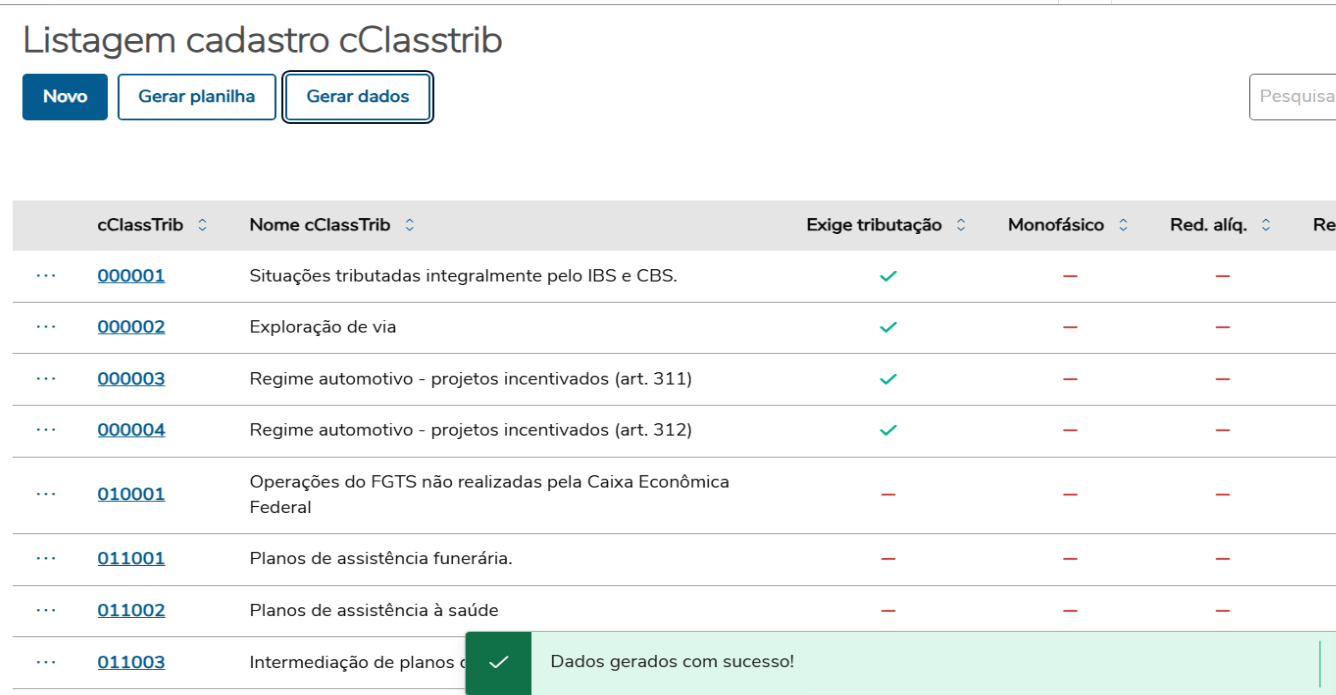Sort by Monofásico column
This screenshot has width=1336, height=695.
[x=1123, y=226]
